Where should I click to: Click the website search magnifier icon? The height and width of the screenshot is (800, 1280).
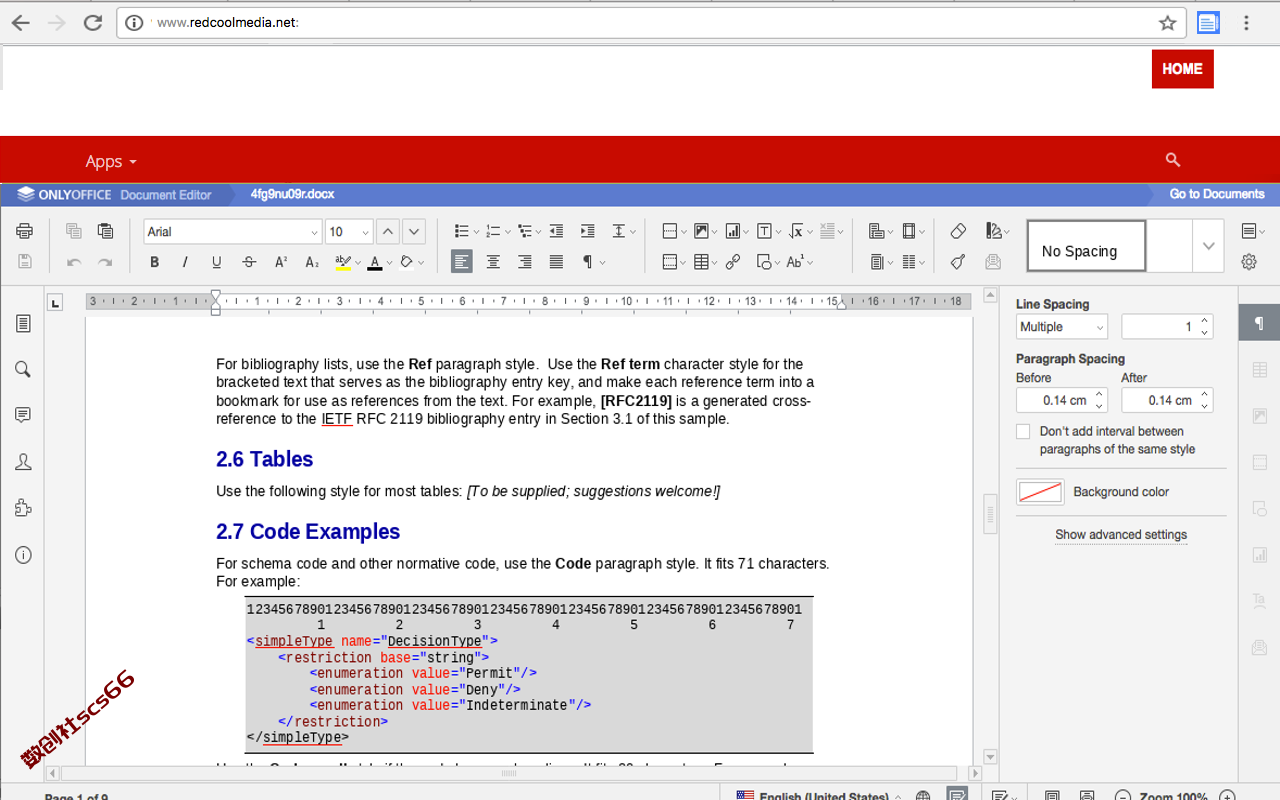point(1173,160)
